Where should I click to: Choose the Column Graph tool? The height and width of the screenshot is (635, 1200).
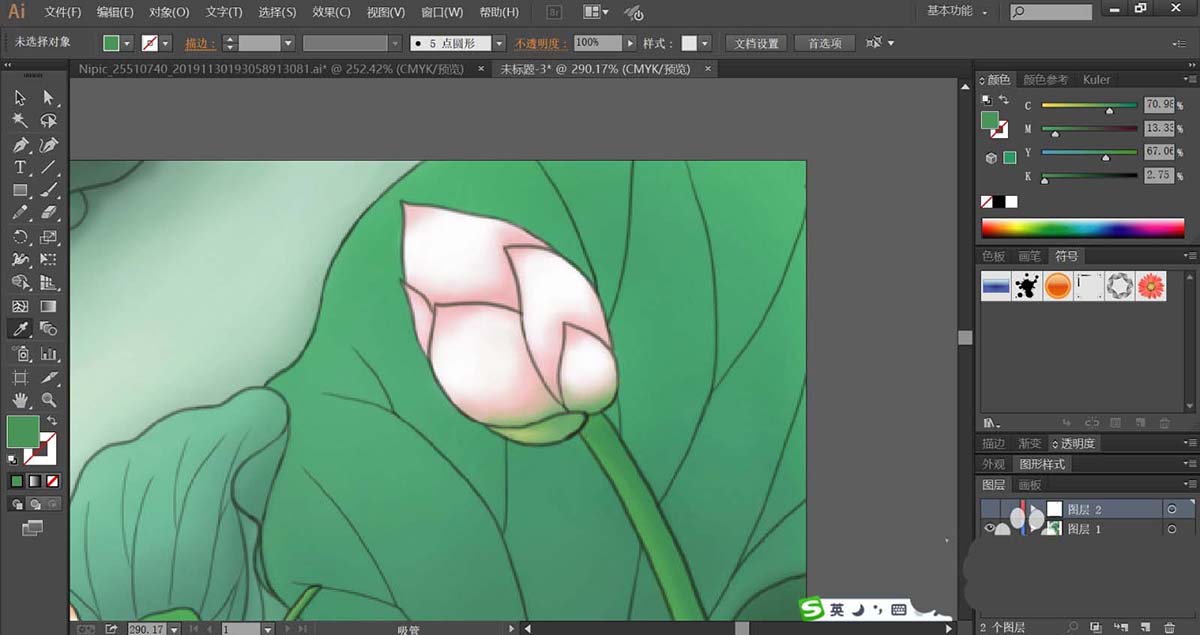click(48, 354)
